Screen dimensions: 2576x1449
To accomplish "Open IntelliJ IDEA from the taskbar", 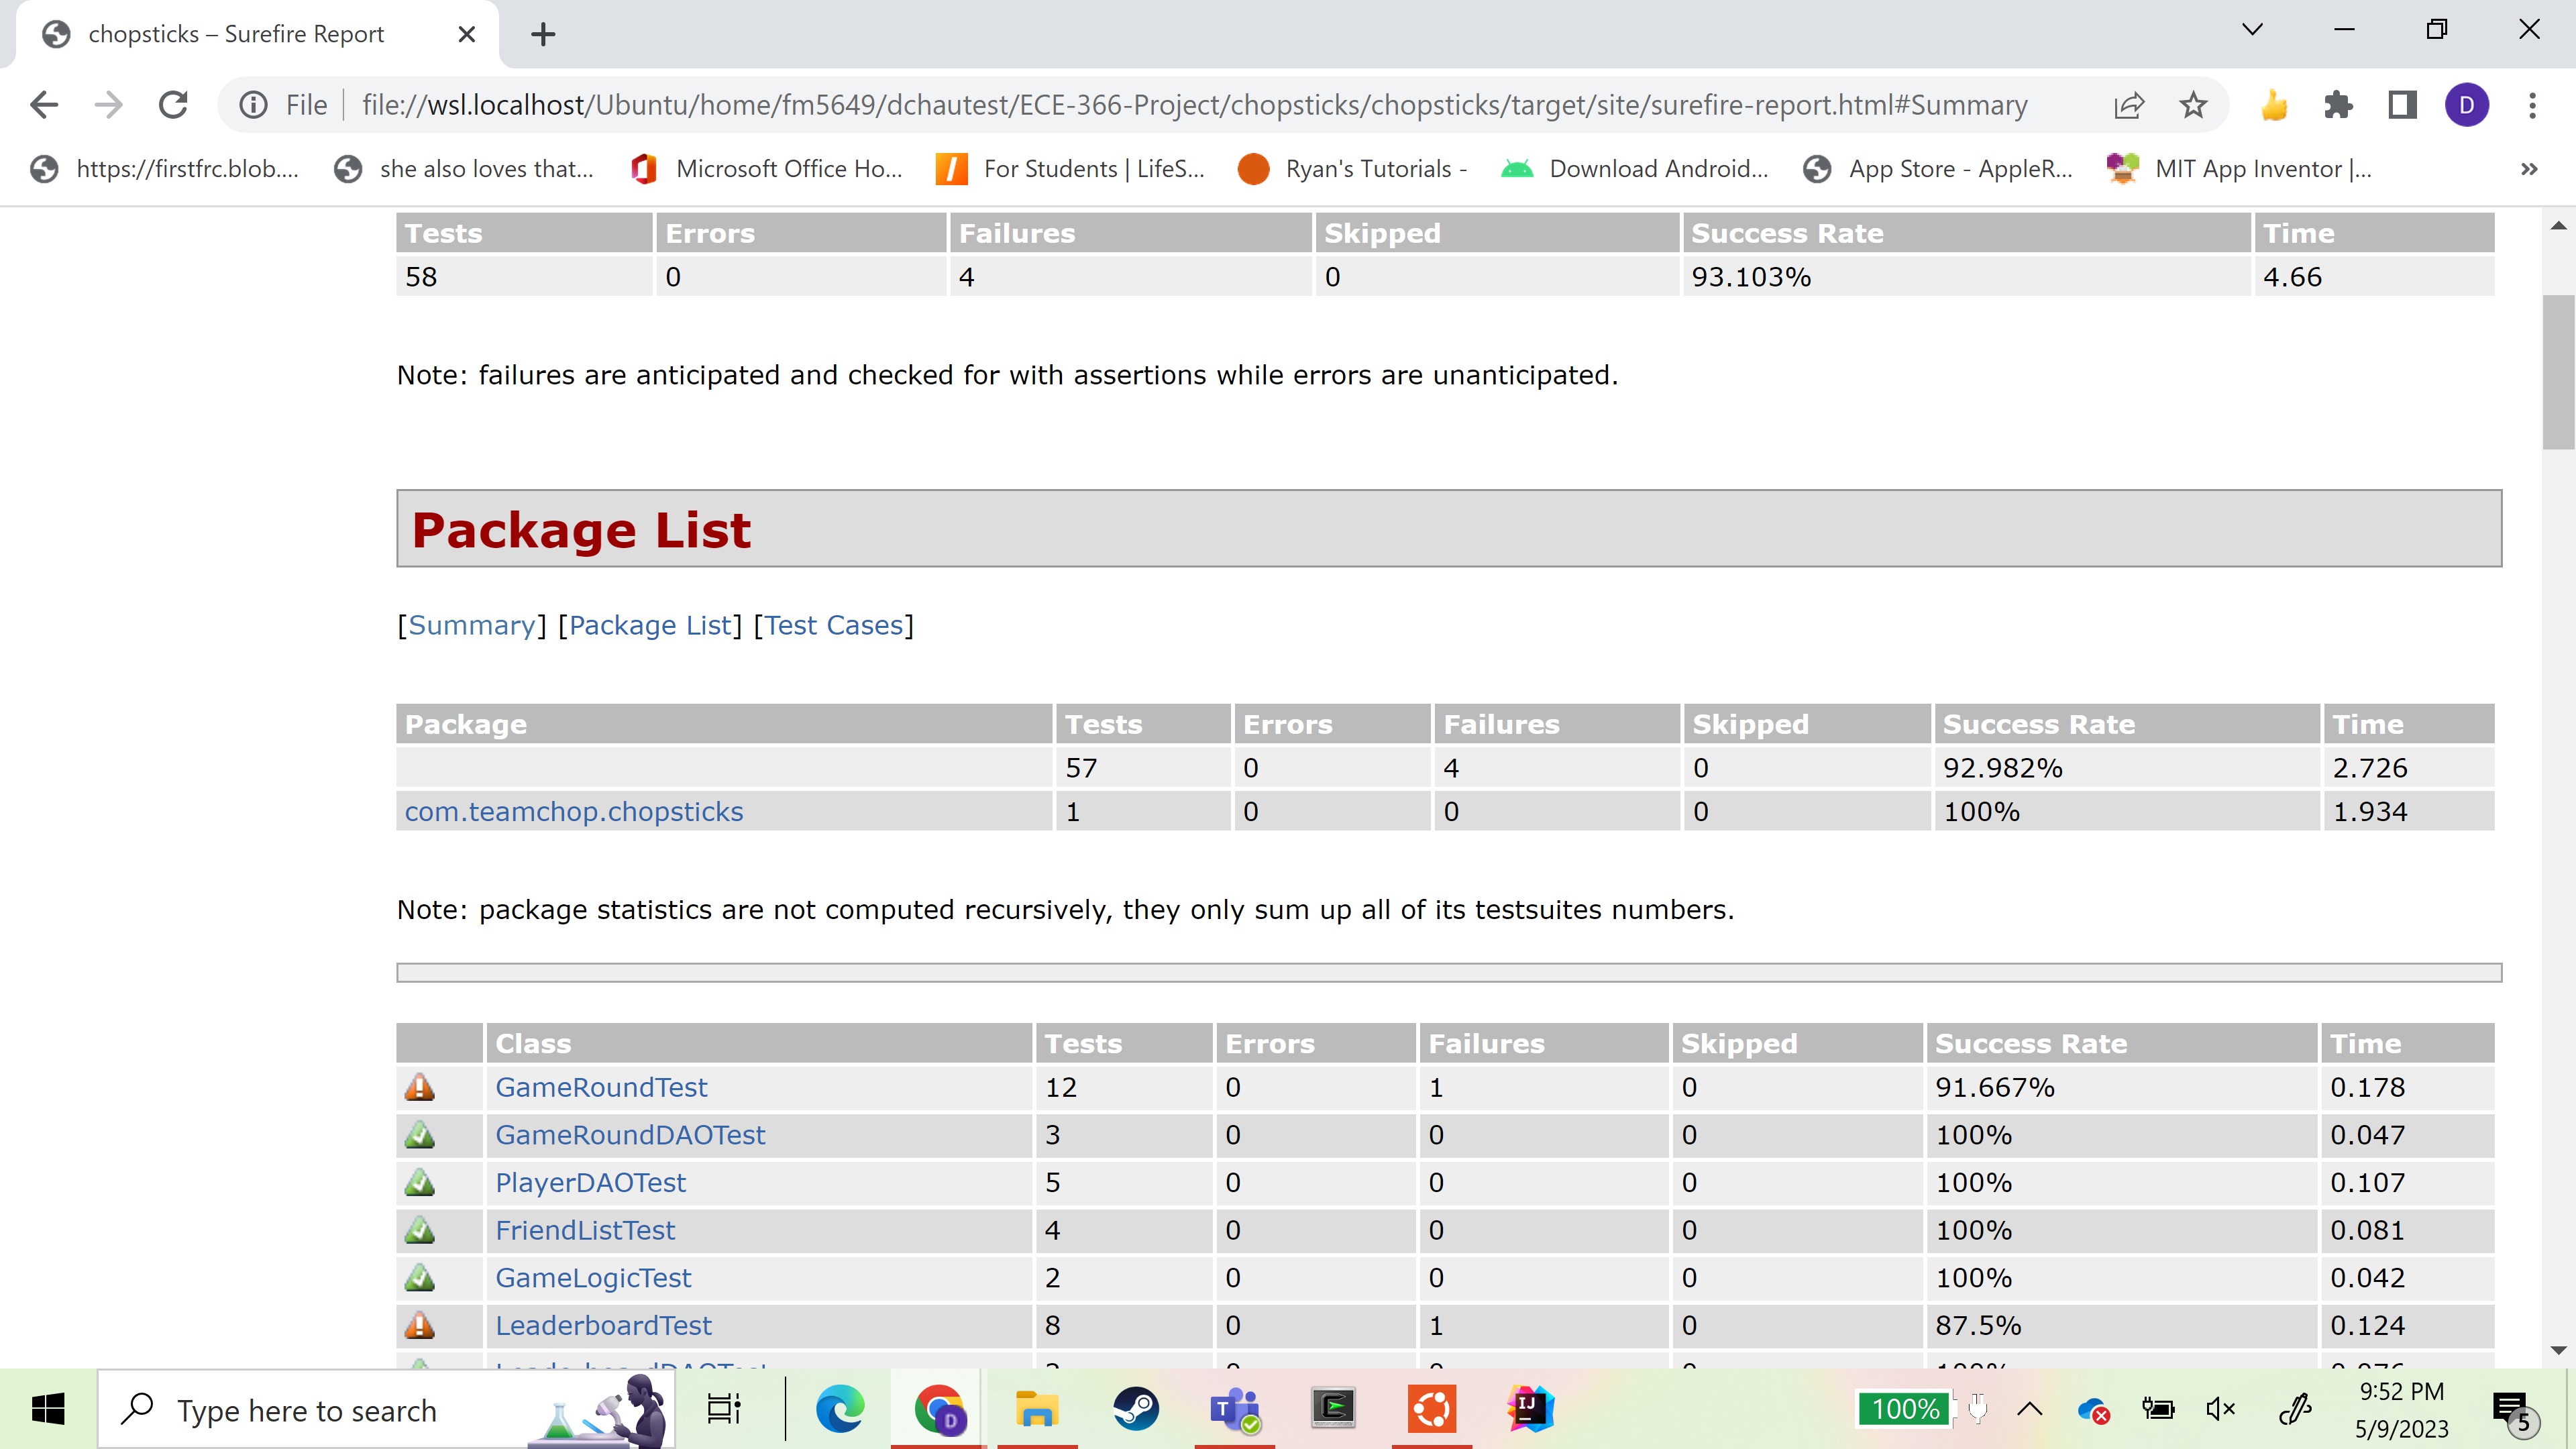I will coord(1530,1410).
